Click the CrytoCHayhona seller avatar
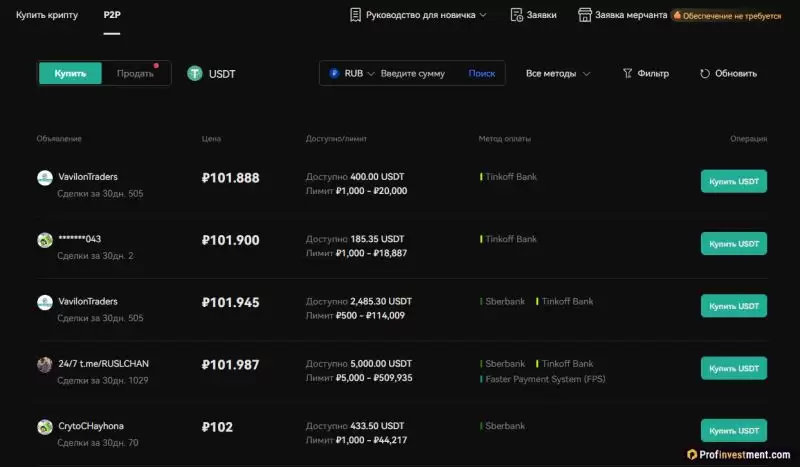The image size is (800, 467). click(45, 427)
